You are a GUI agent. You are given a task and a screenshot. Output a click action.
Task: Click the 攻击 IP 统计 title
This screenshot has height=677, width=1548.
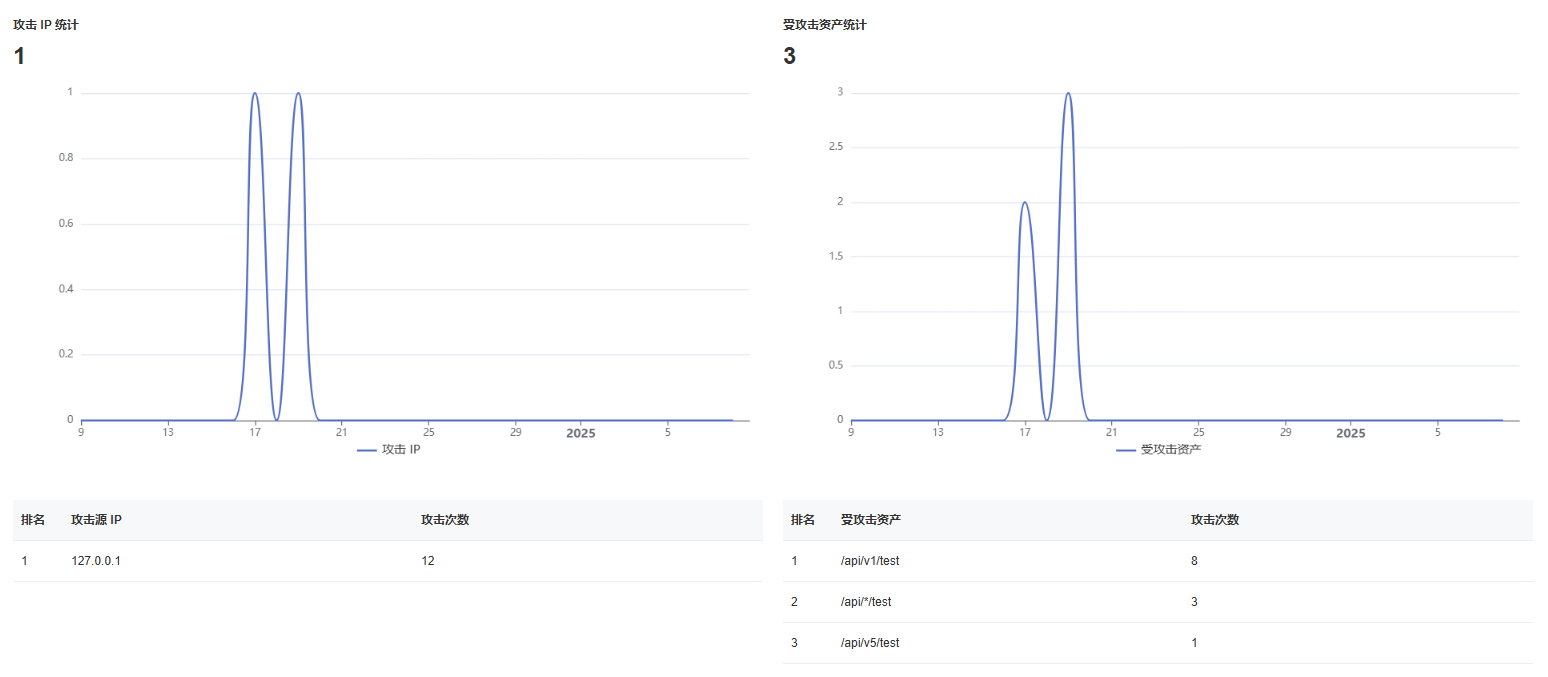(x=46, y=25)
